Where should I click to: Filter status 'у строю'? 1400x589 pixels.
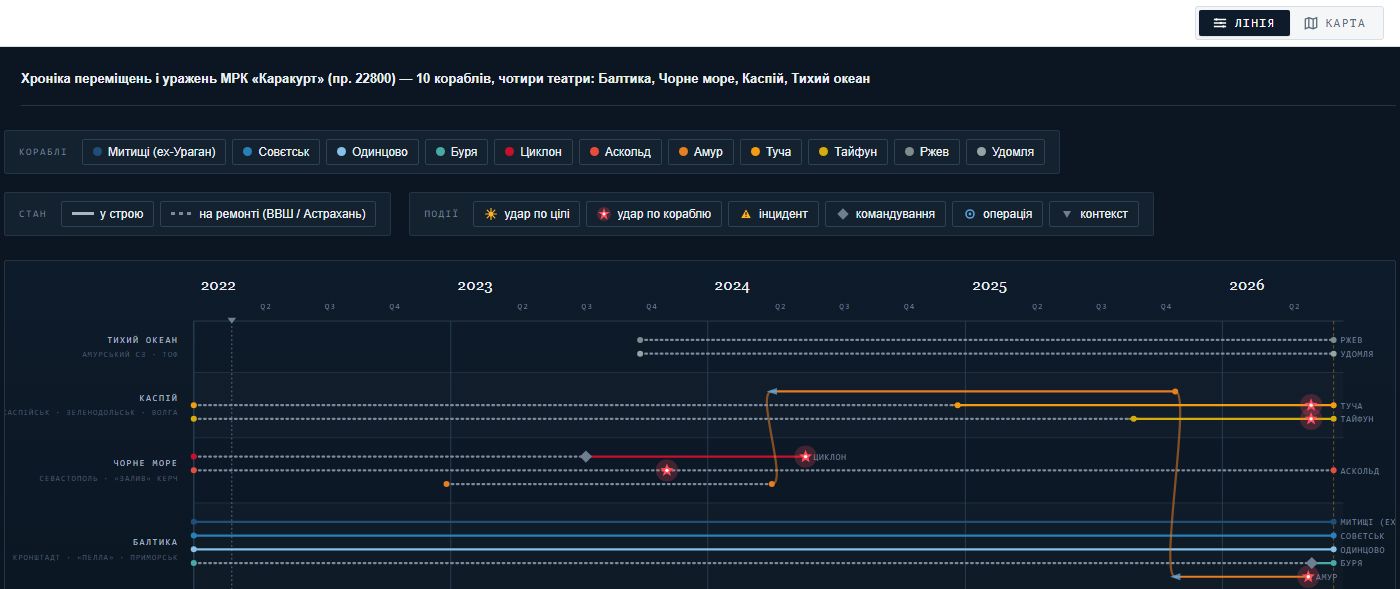click(107, 214)
